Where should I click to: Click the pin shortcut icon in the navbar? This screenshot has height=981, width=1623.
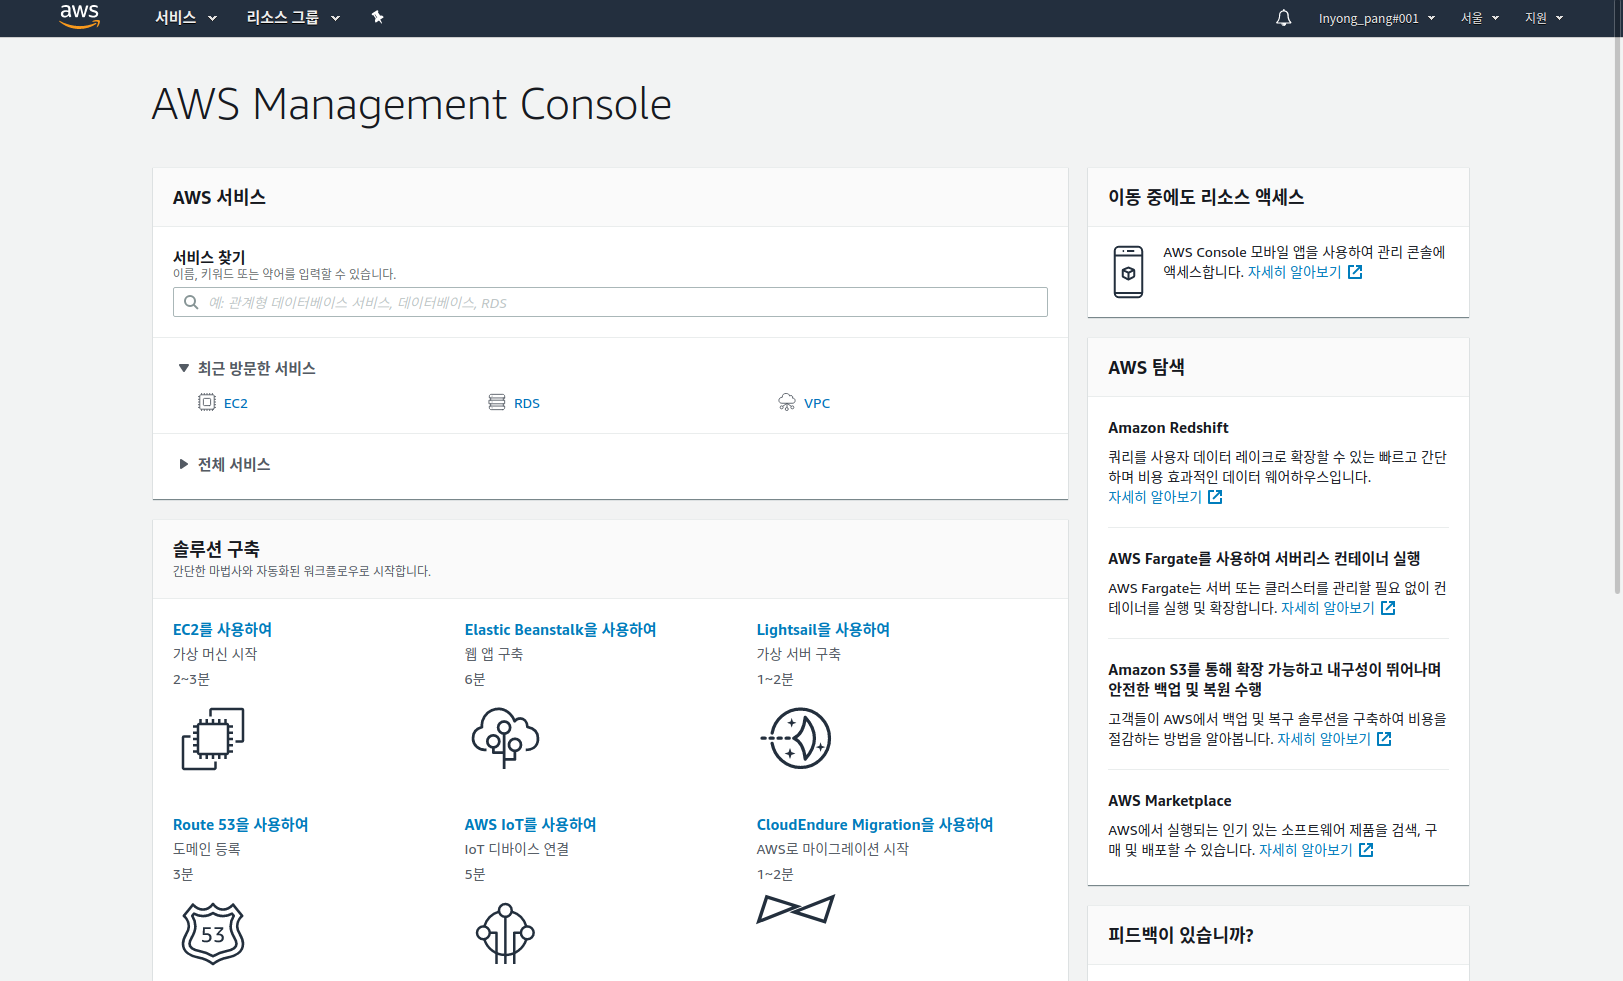click(377, 17)
